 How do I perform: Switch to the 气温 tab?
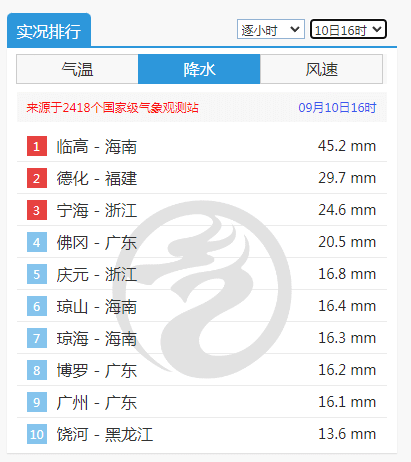coord(77,69)
